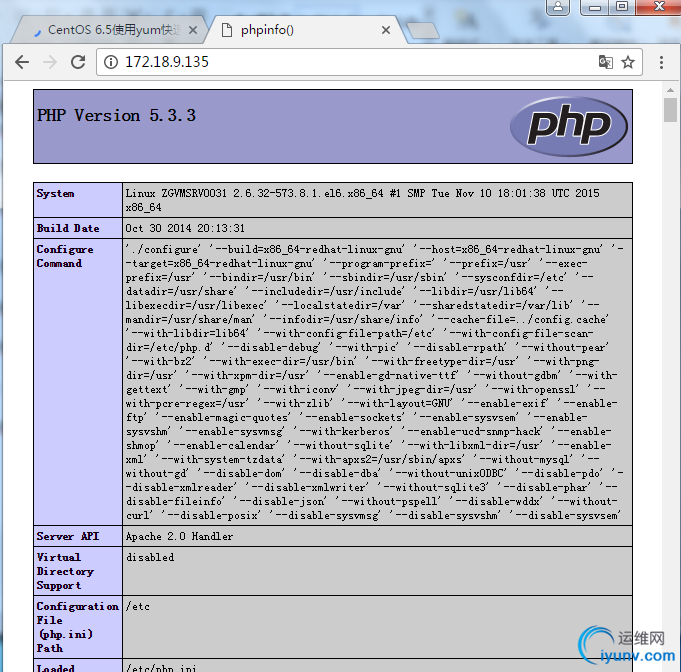Open the Chrome three-dot menu
Screen dimensions: 681x672
(661, 62)
